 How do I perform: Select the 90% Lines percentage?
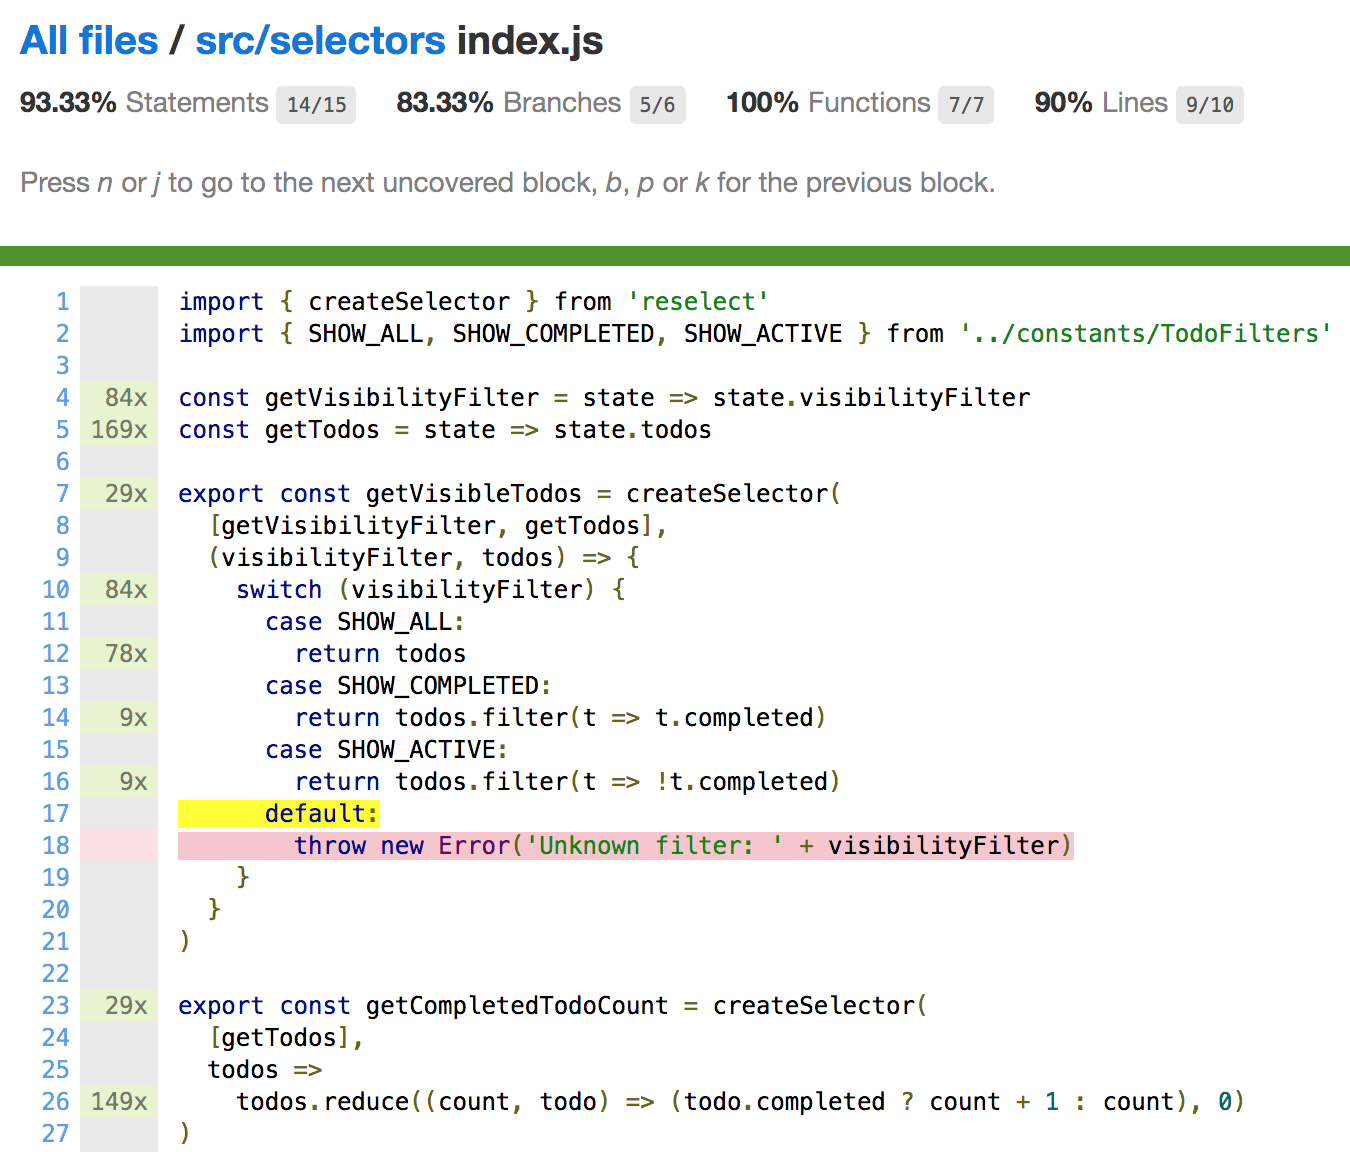pos(1062,102)
